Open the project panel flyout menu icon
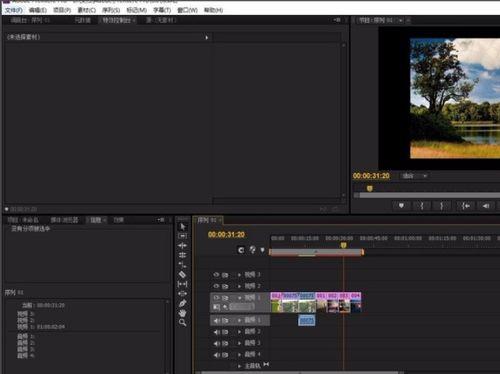Image resolution: width=500 pixels, height=374 pixels. [x=161, y=220]
